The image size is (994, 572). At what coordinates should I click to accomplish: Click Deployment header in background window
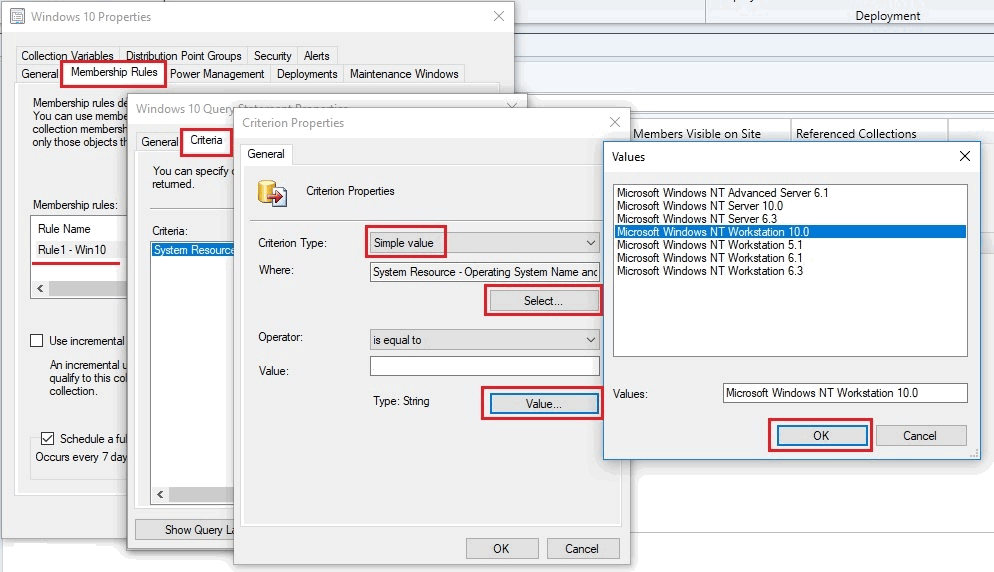pos(888,16)
